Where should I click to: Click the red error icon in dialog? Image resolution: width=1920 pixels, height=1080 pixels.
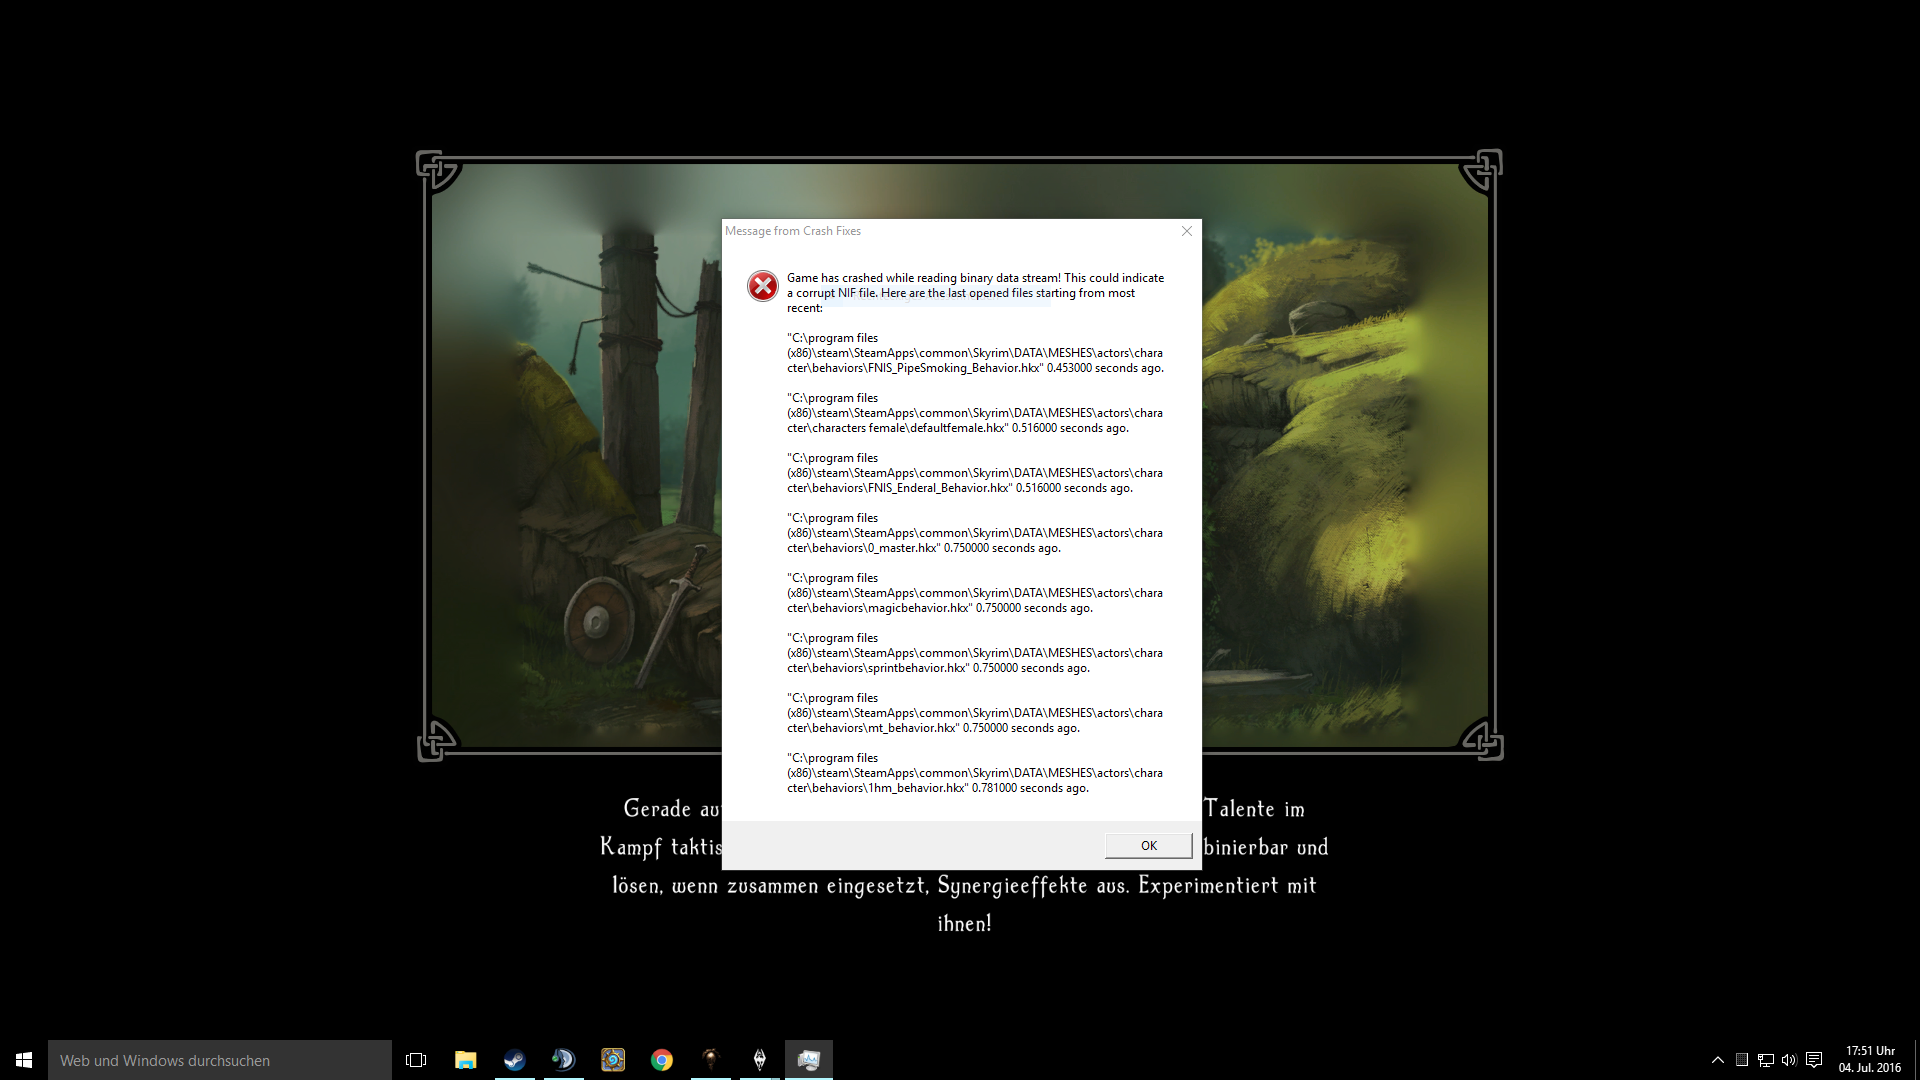[763, 286]
